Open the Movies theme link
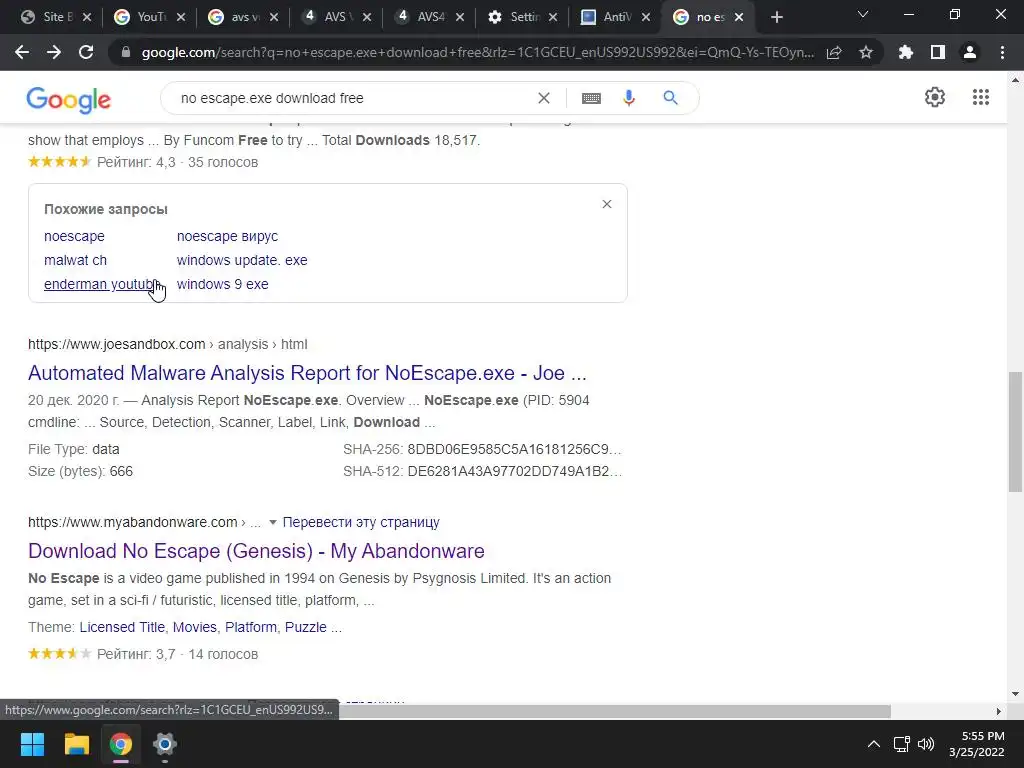The height and width of the screenshot is (768, 1024). point(195,628)
